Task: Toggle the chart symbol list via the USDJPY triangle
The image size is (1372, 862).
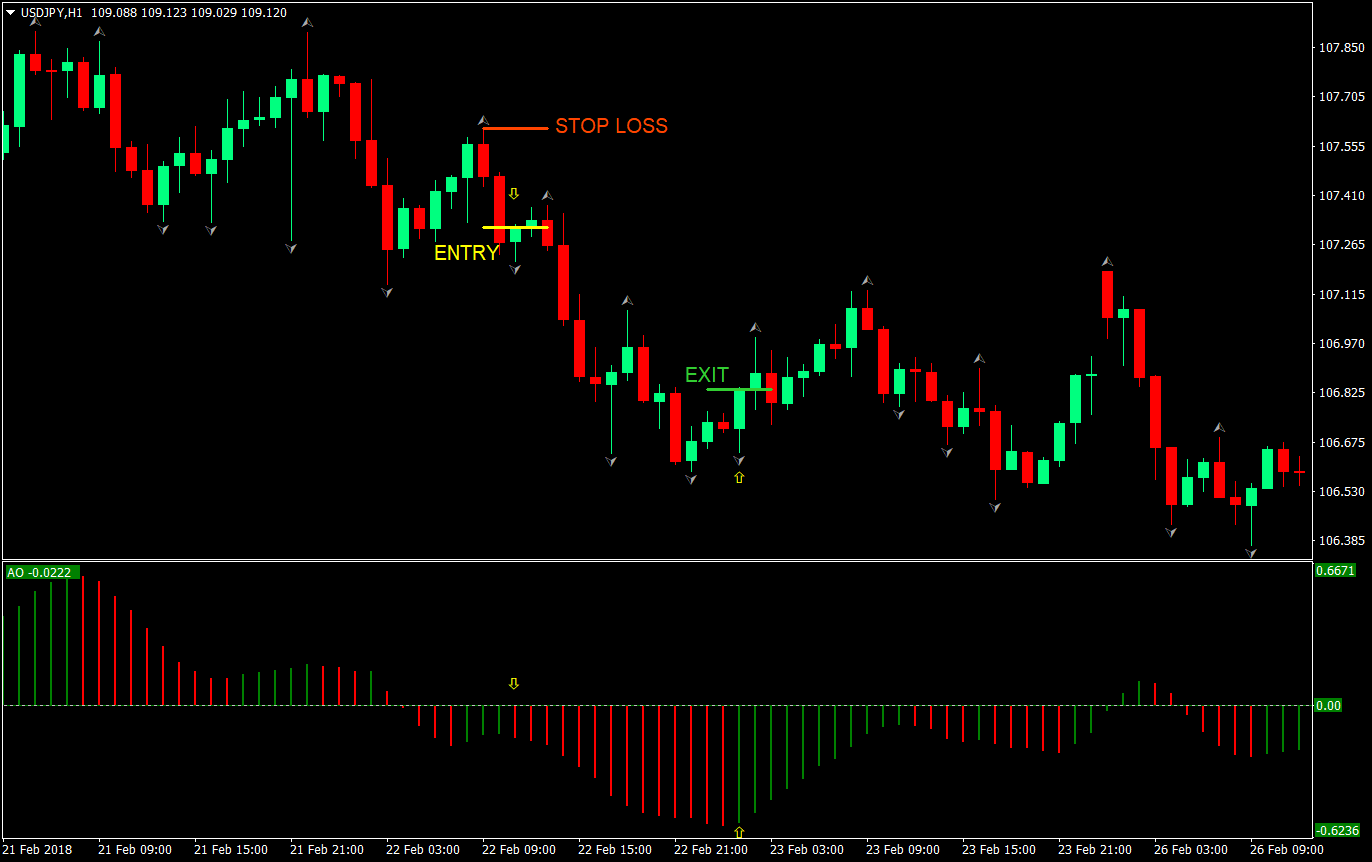Action: 10,13
